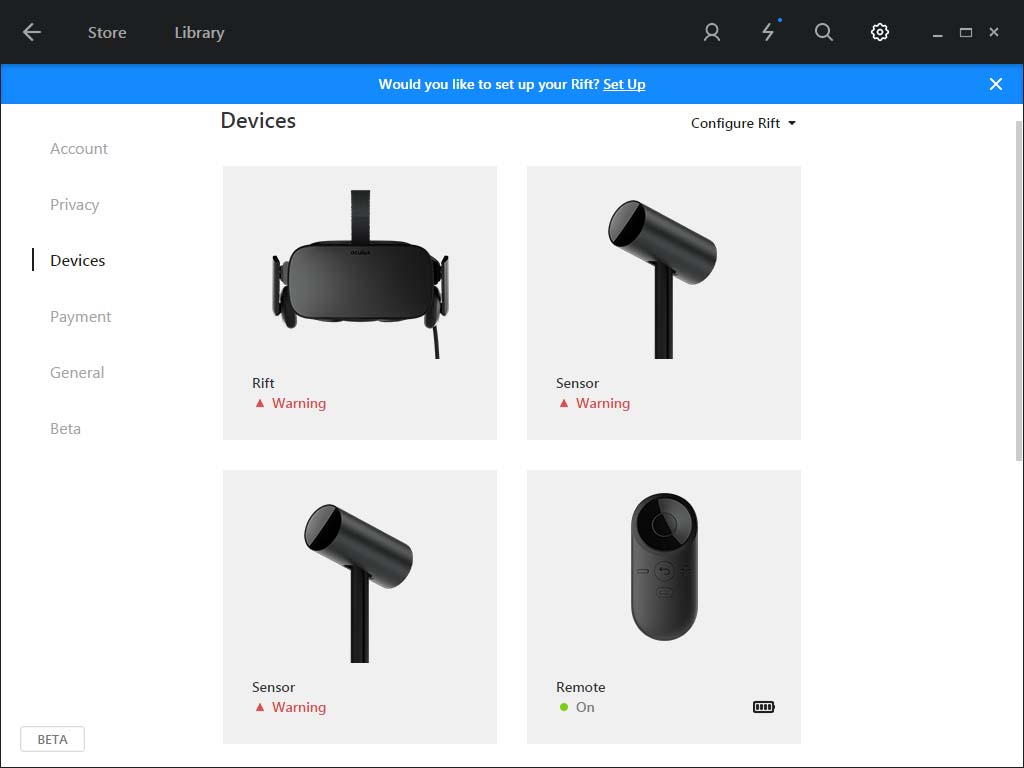Click the Remote On status text
The image size is (1024, 768).
point(585,707)
